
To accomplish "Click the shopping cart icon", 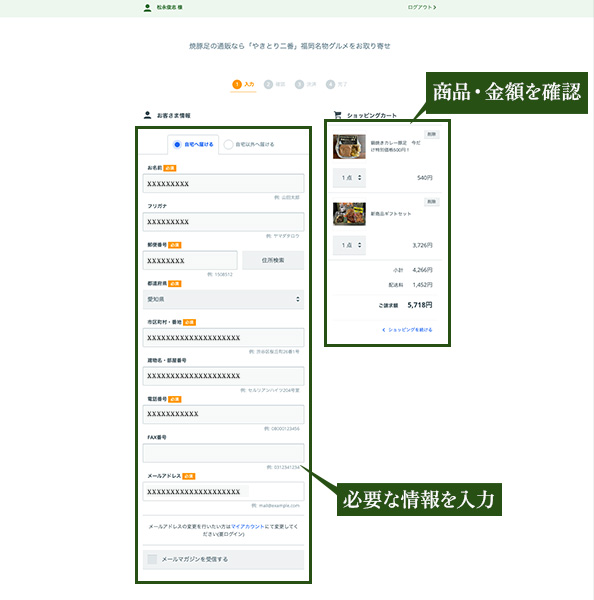I will pos(338,114).
